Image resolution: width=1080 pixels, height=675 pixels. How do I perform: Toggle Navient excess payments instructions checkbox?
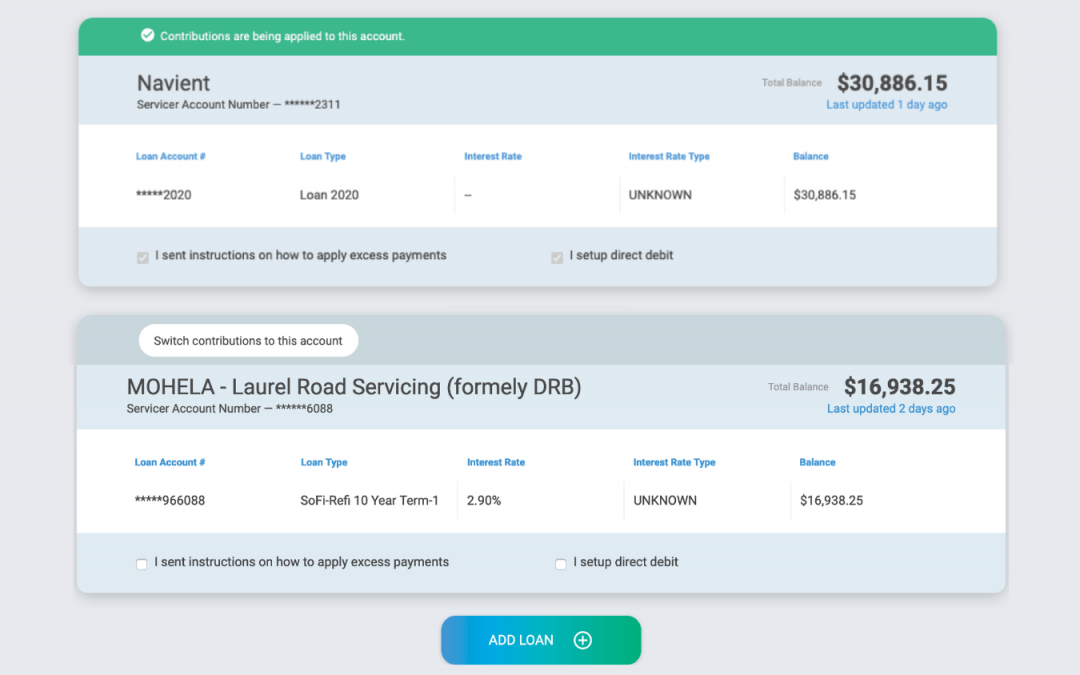click(143, 258)
